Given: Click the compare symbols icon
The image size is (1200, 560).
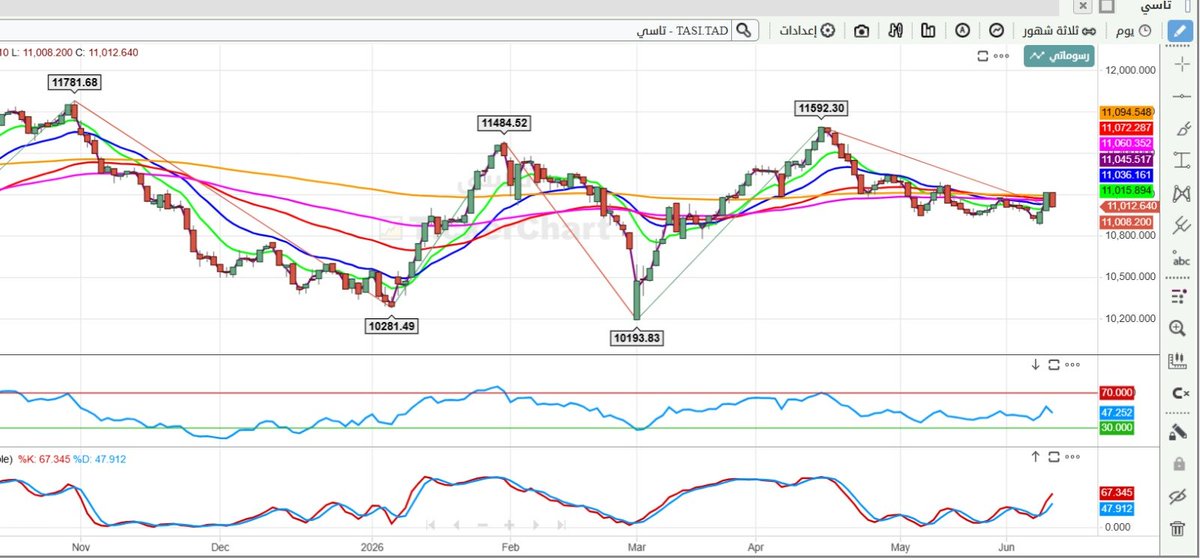Looking at the screenshot, I should (x=896, y=31).
